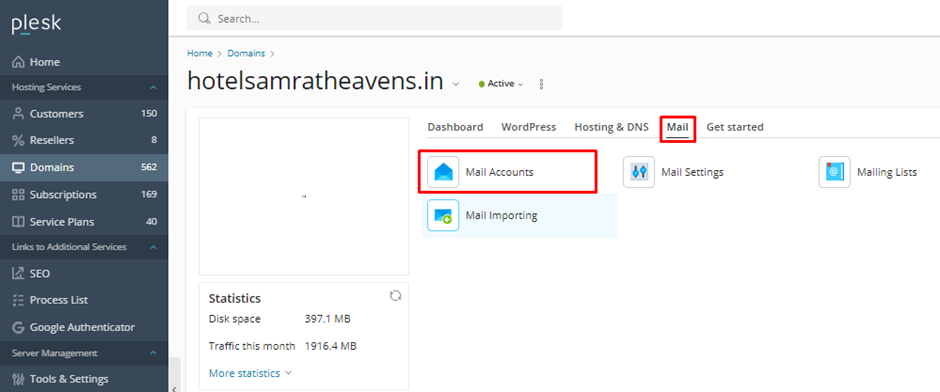Click the Mail Settings icon
Viewport: 940px width, 392px height.
[x=638, y=172]
